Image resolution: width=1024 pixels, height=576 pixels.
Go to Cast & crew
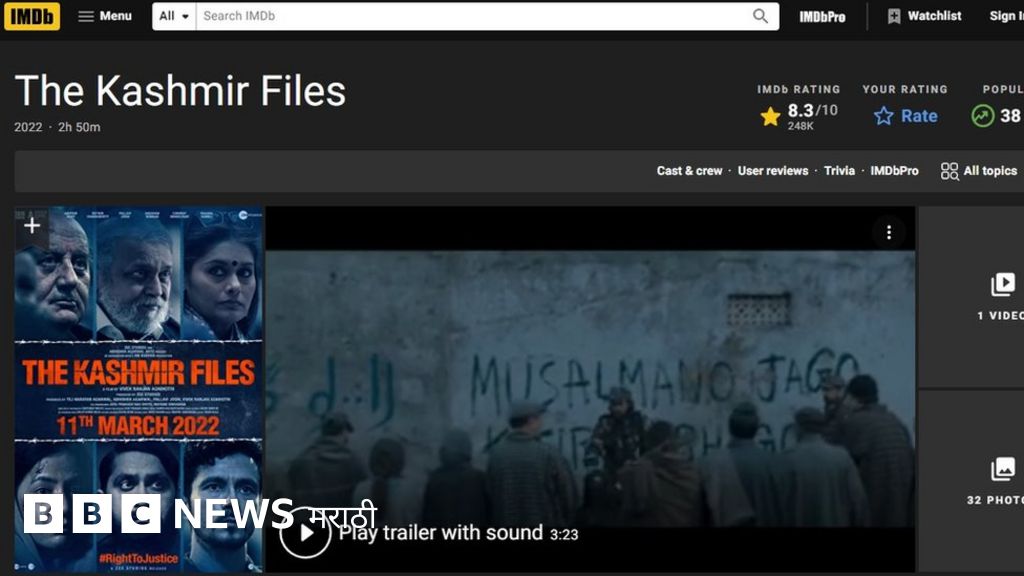point(689,171)
